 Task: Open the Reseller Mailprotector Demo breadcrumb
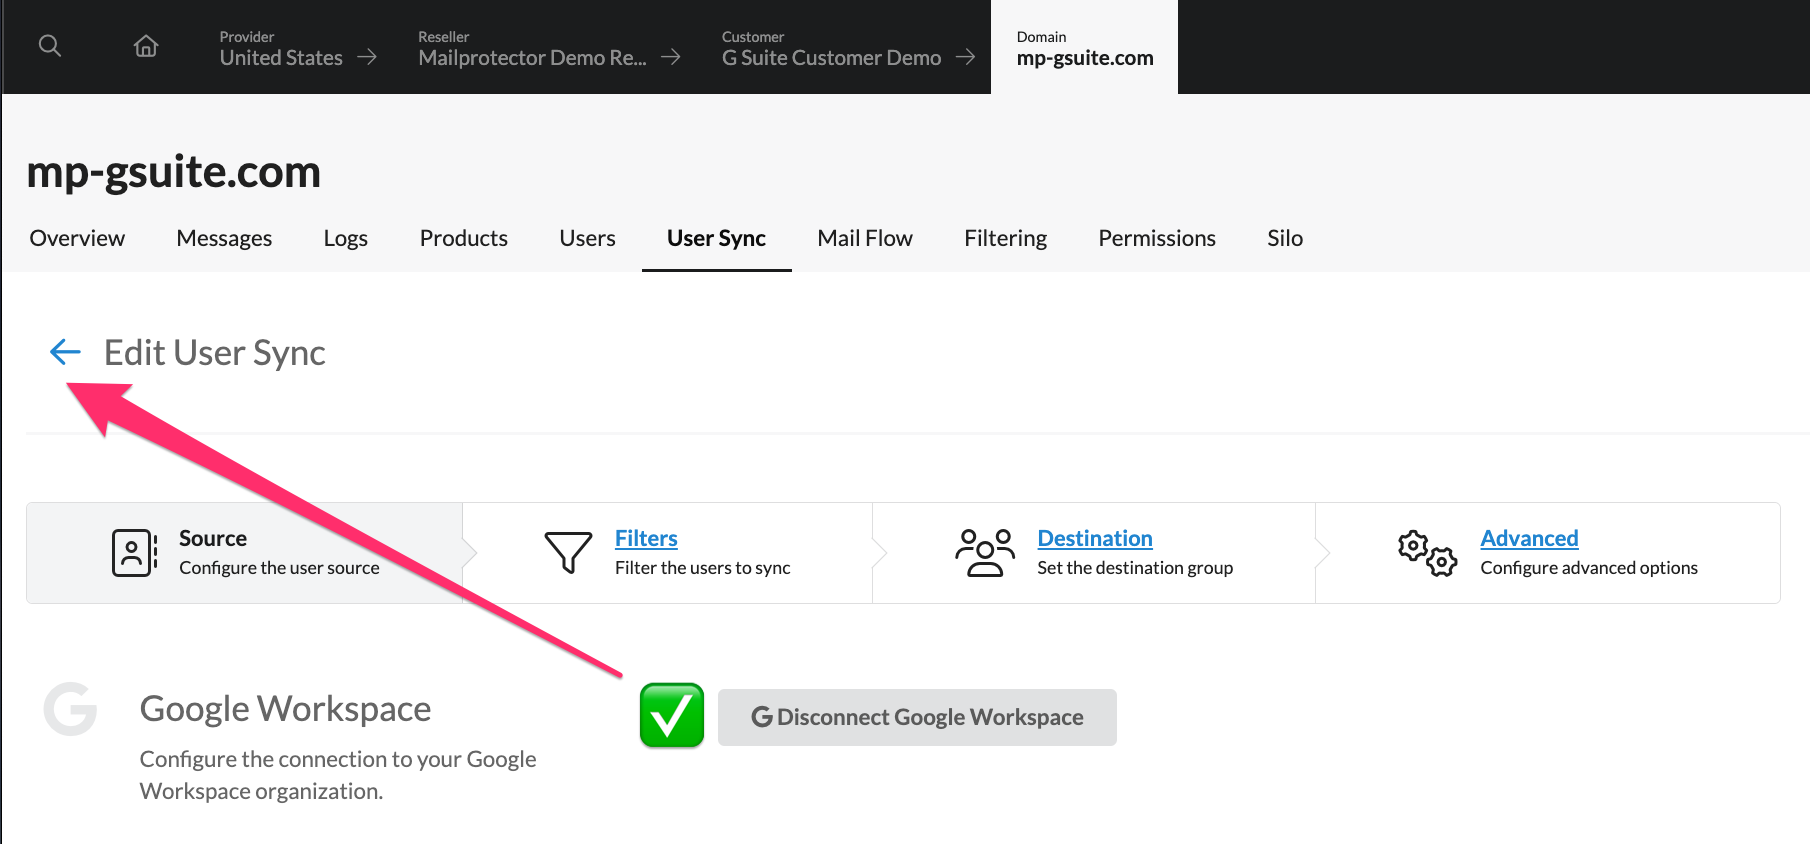point(548,48)
